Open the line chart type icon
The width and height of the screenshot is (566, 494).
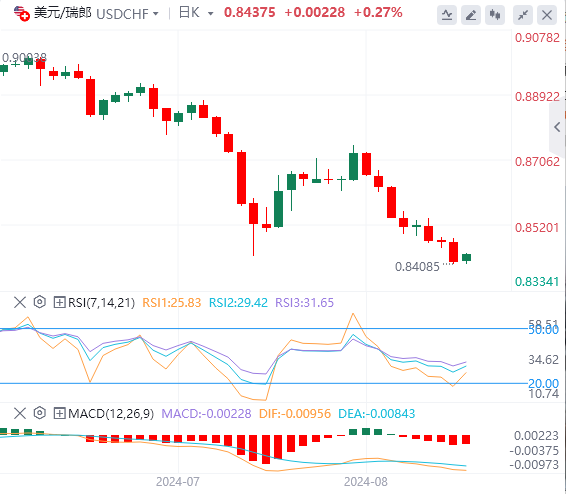tap(447, 15)
